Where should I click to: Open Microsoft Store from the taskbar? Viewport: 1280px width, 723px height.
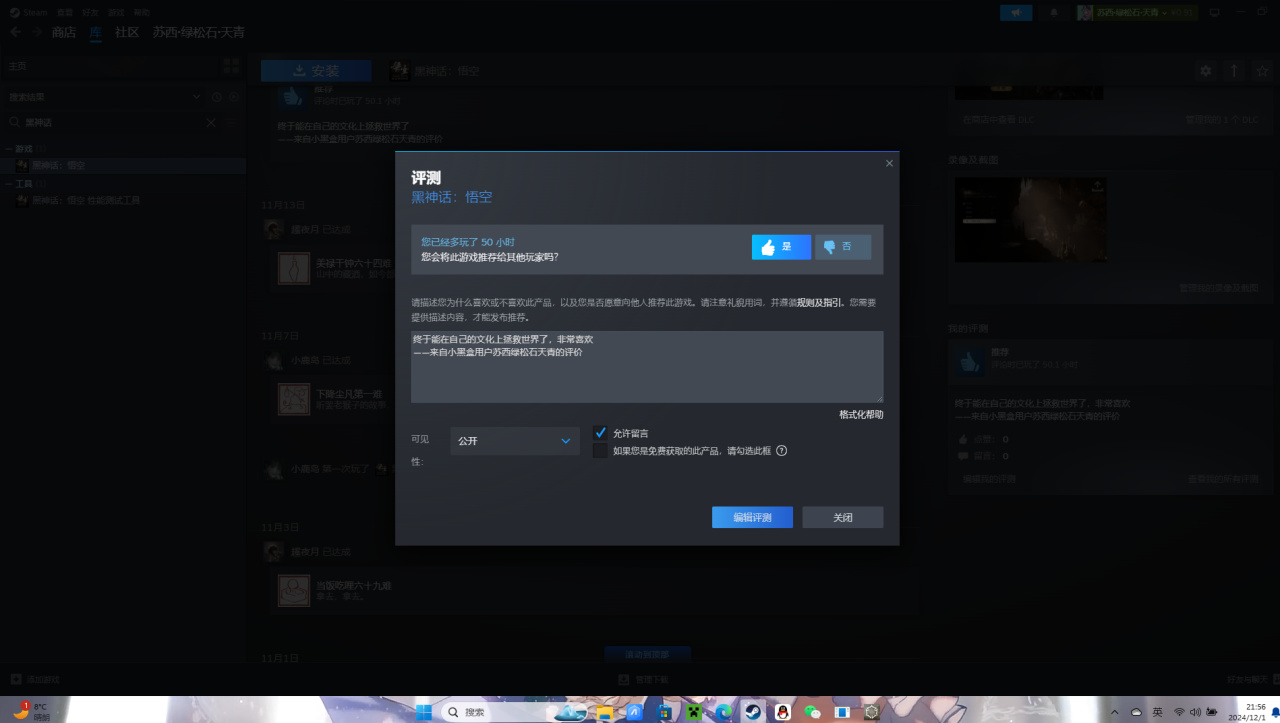[663, 712]
